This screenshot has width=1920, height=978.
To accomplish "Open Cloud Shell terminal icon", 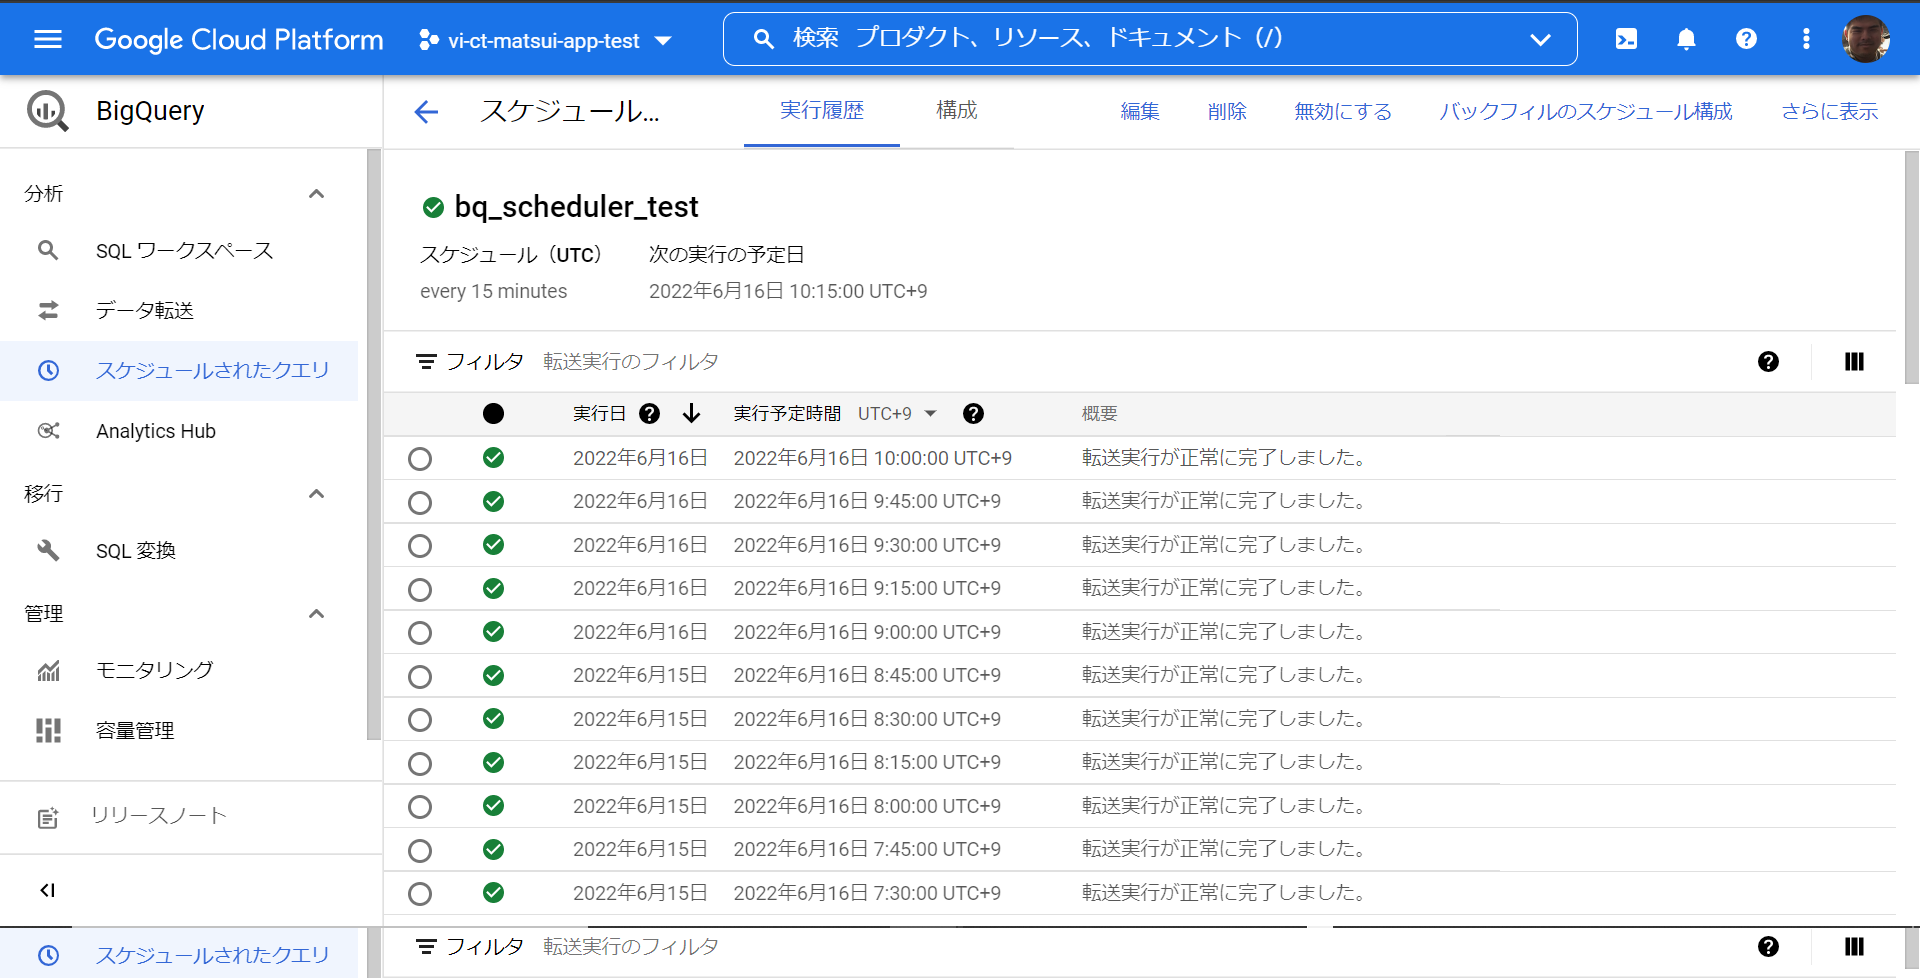I will point(1626,39).
